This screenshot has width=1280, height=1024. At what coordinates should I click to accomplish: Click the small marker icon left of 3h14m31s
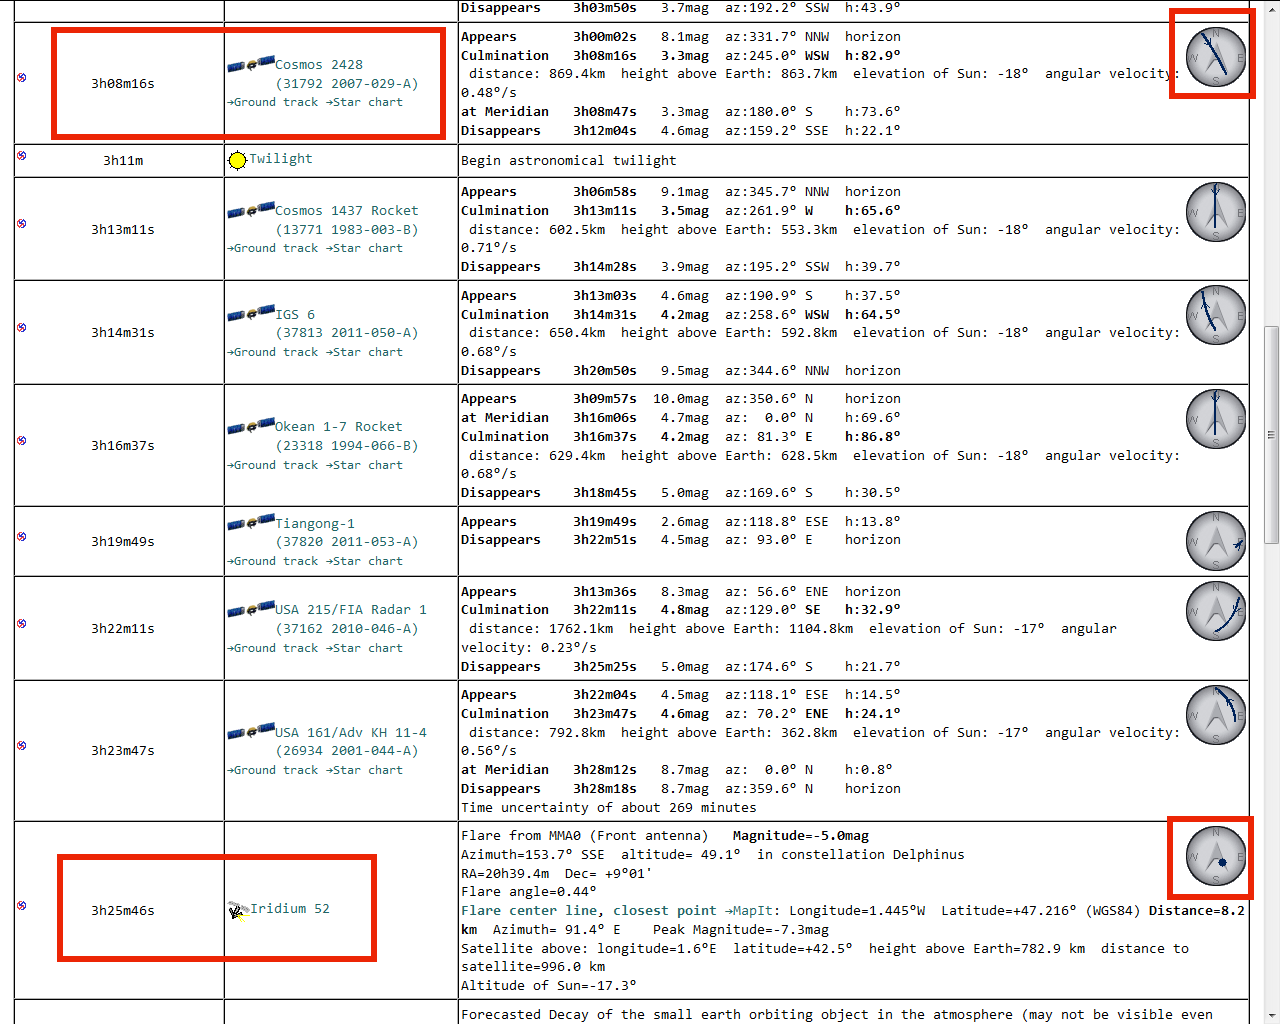tap(22, 328)
